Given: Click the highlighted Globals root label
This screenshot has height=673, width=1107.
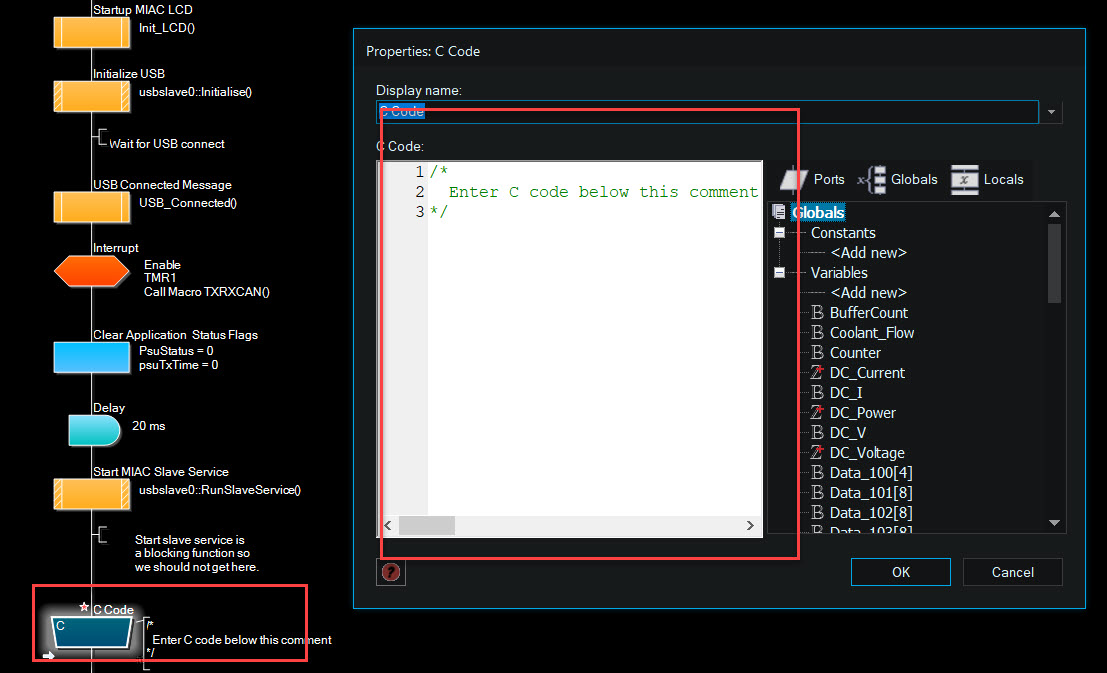Looking at the screenshot, I should [818, 212].
